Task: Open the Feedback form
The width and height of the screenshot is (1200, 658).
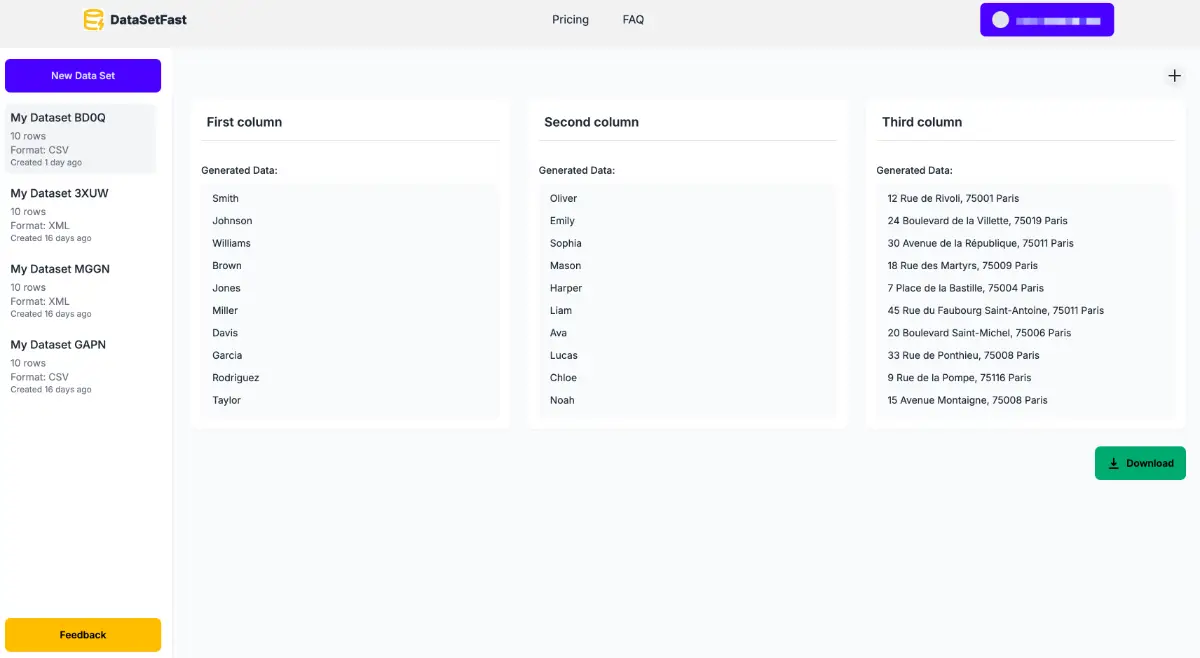Action: click(83, 635)
